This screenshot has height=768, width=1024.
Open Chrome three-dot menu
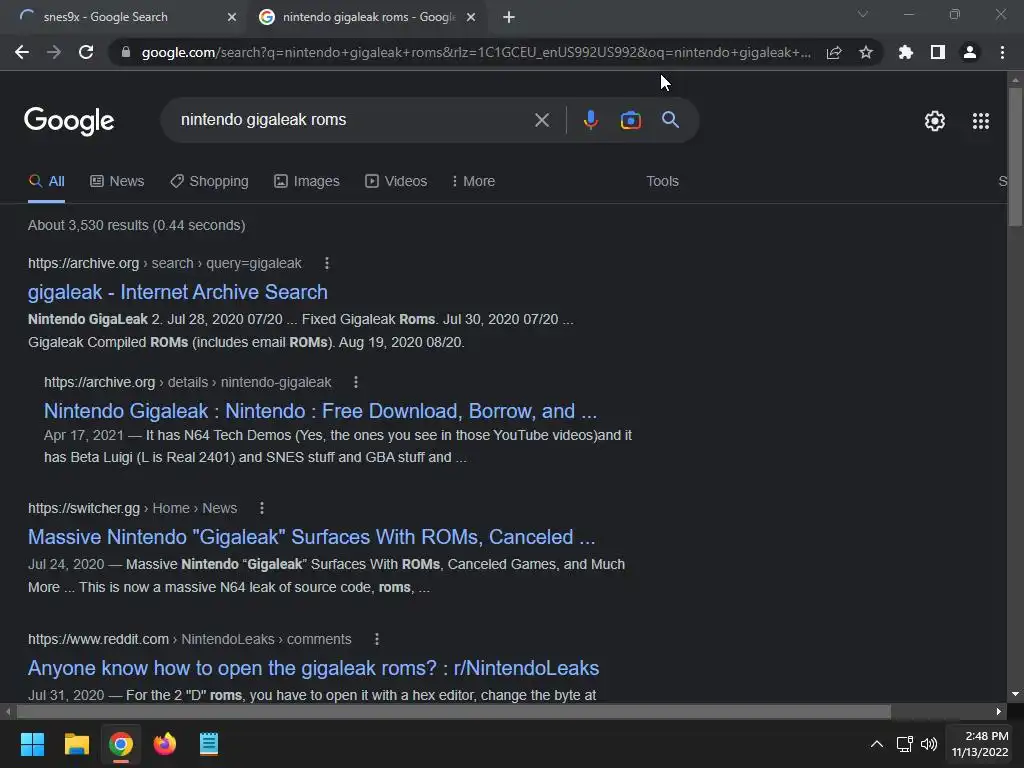(x=1002, y=52)
